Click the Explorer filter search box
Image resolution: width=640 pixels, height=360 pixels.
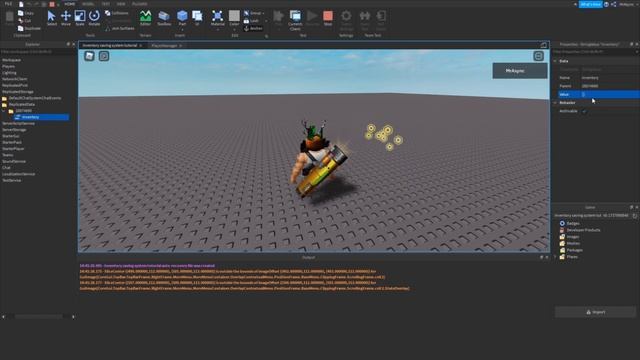38,52
